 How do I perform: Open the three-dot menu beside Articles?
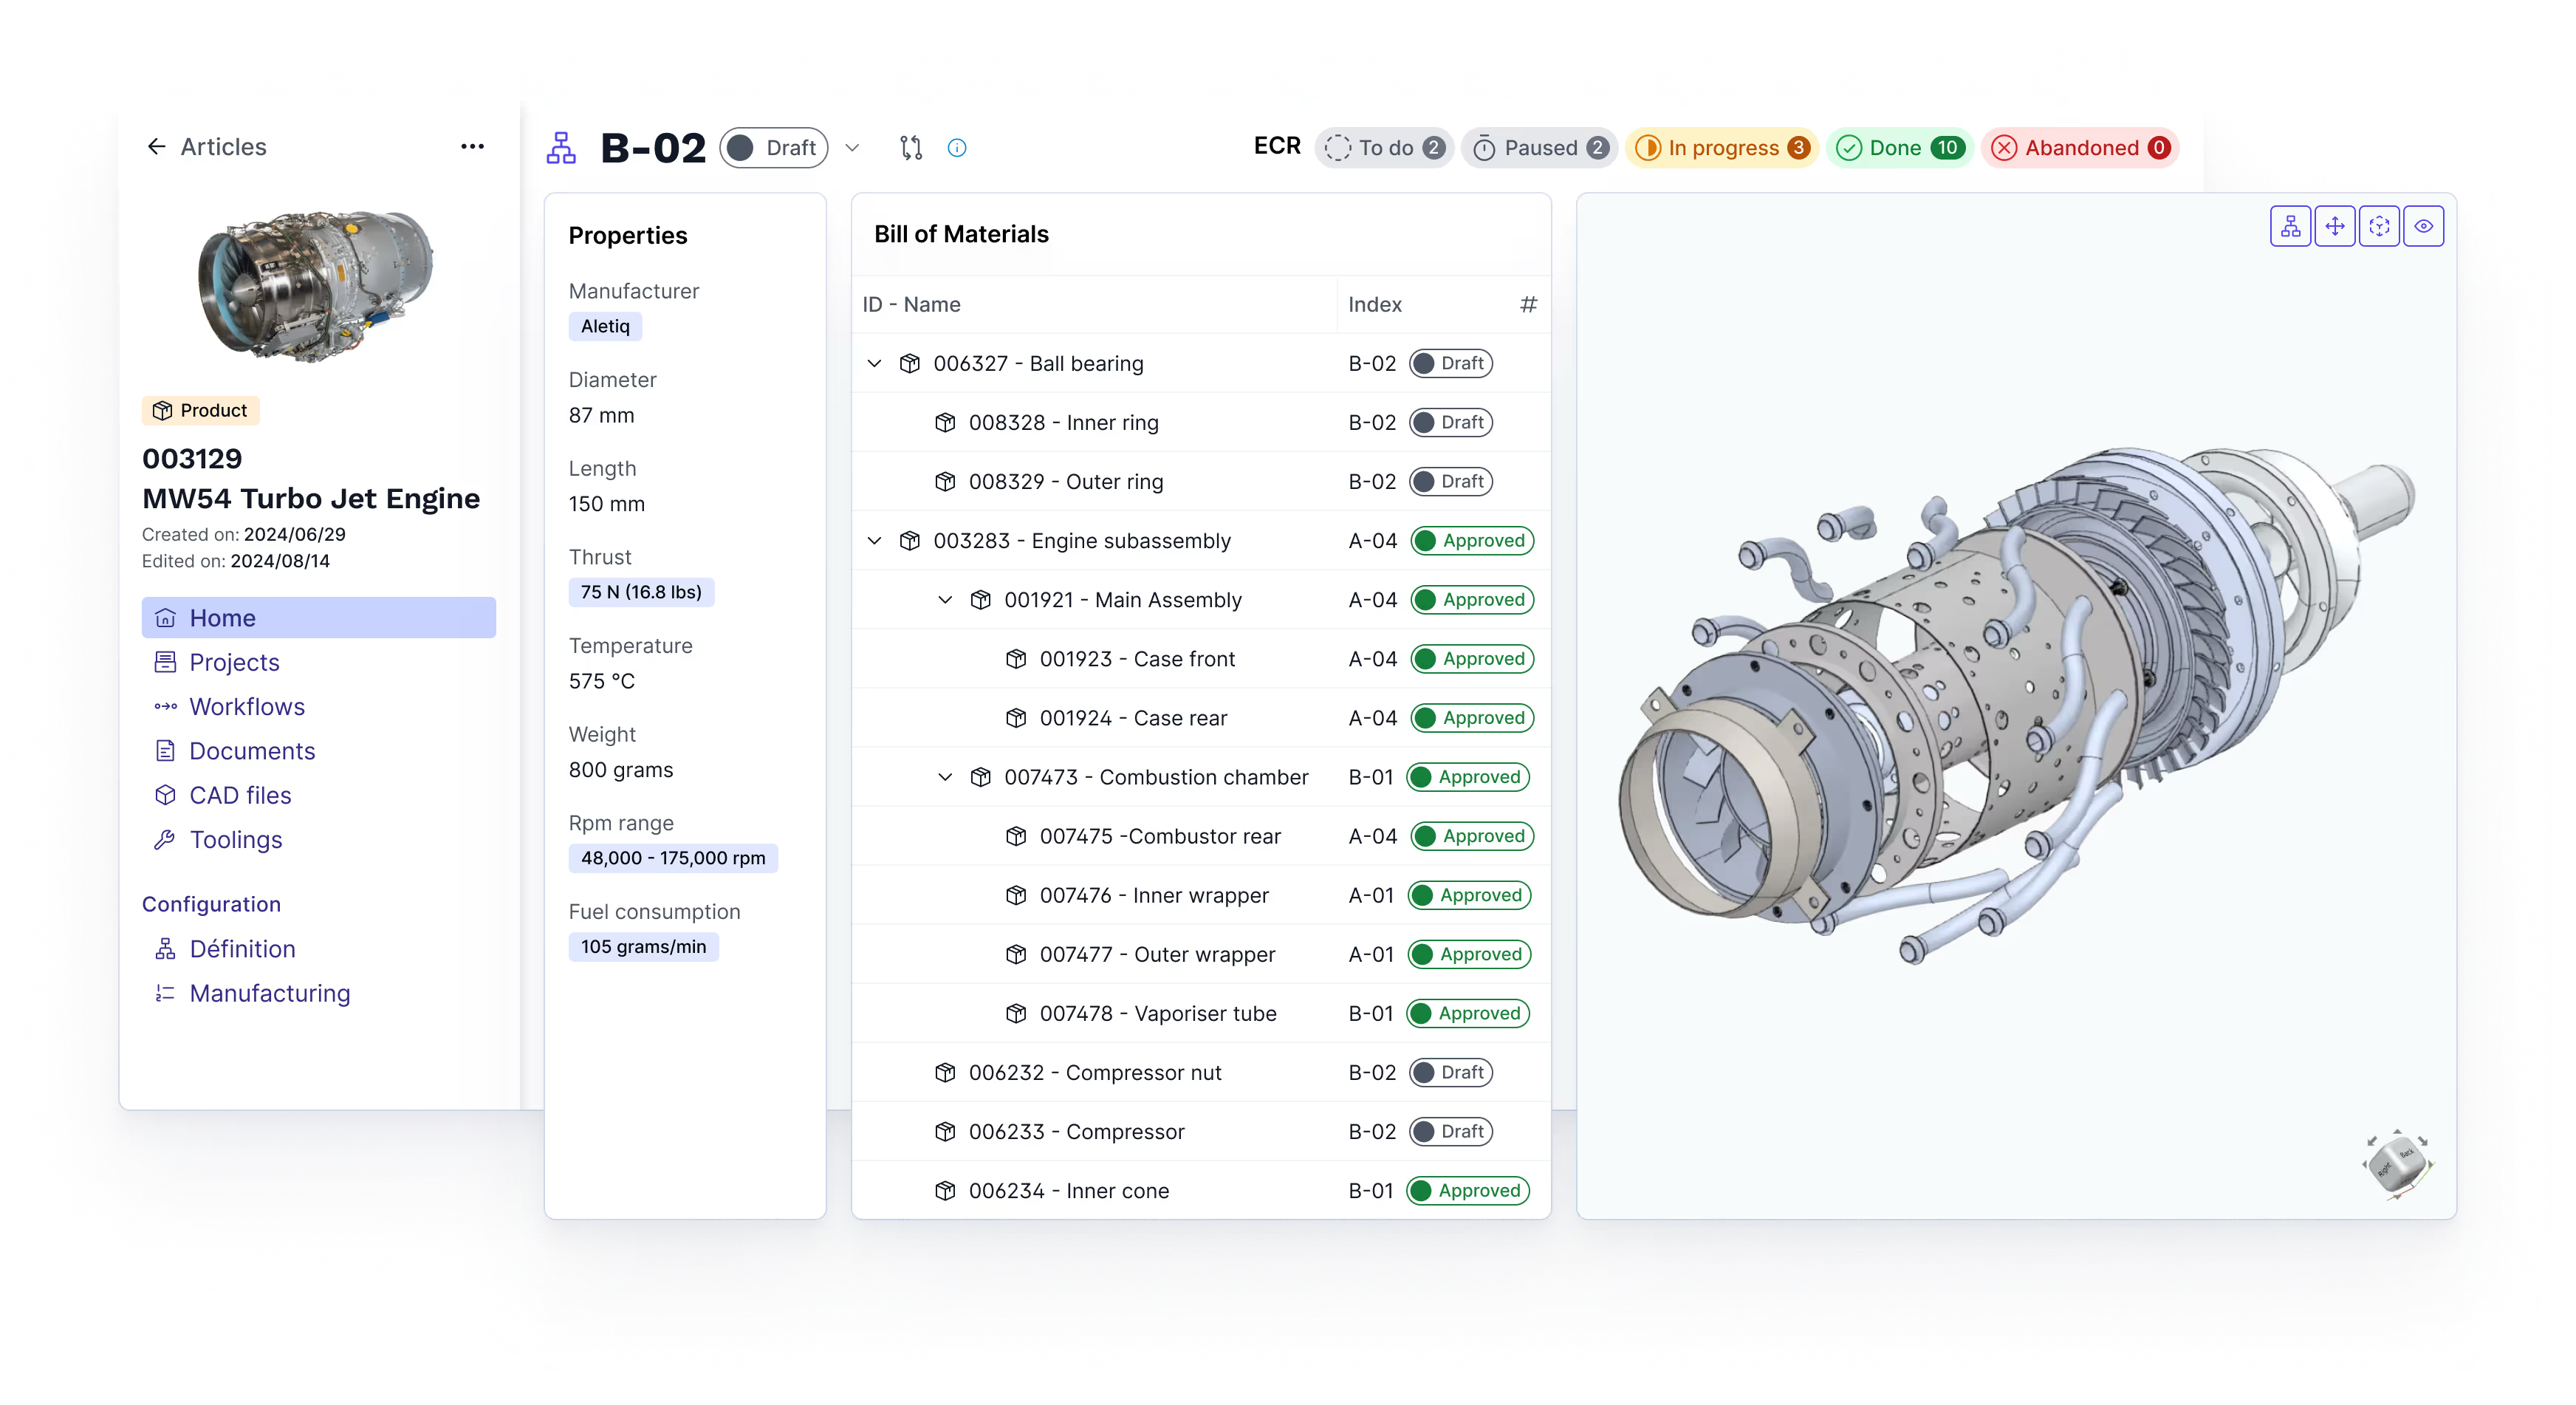(472, 147)
